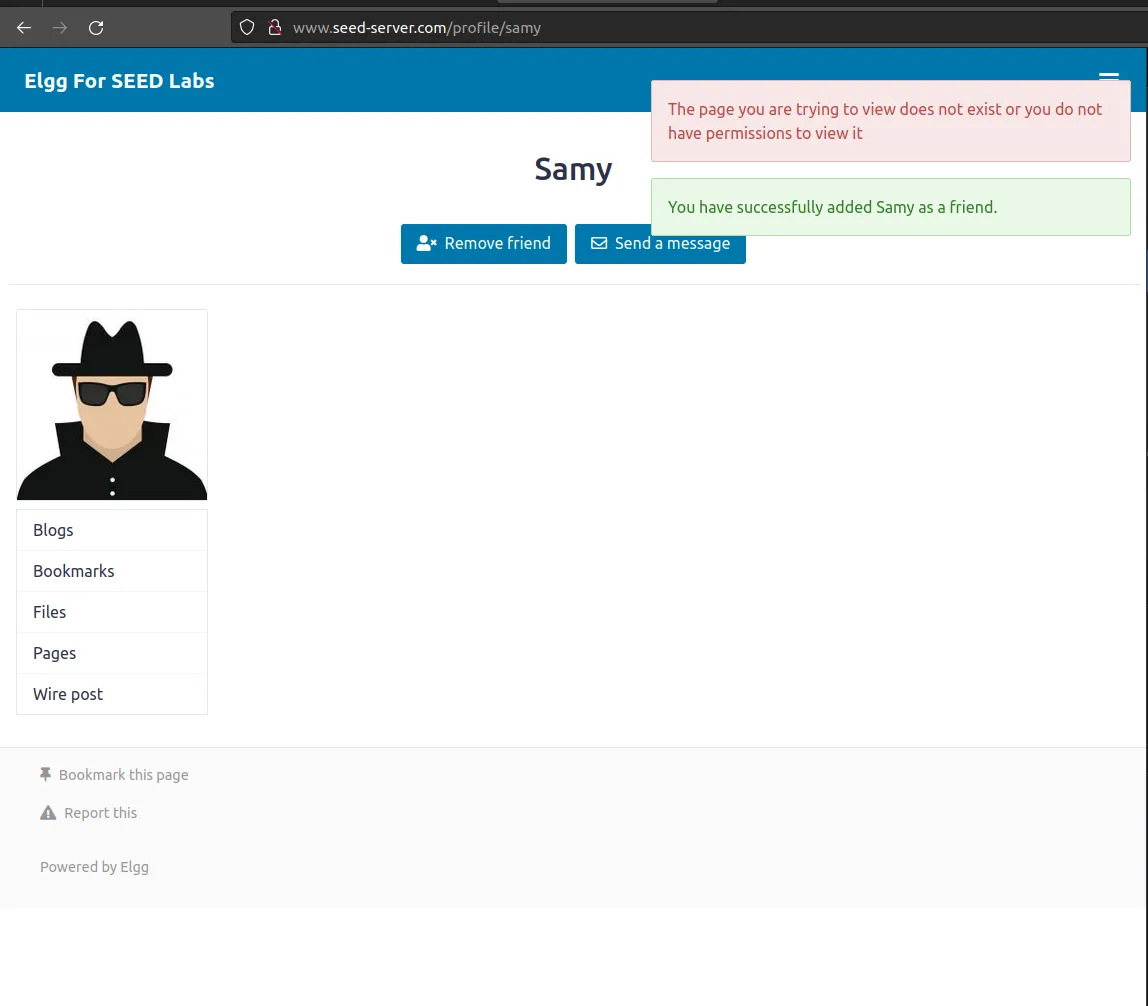Select Files in profile sidebar
This screenshot has width=1148, height=1006.
49,612
